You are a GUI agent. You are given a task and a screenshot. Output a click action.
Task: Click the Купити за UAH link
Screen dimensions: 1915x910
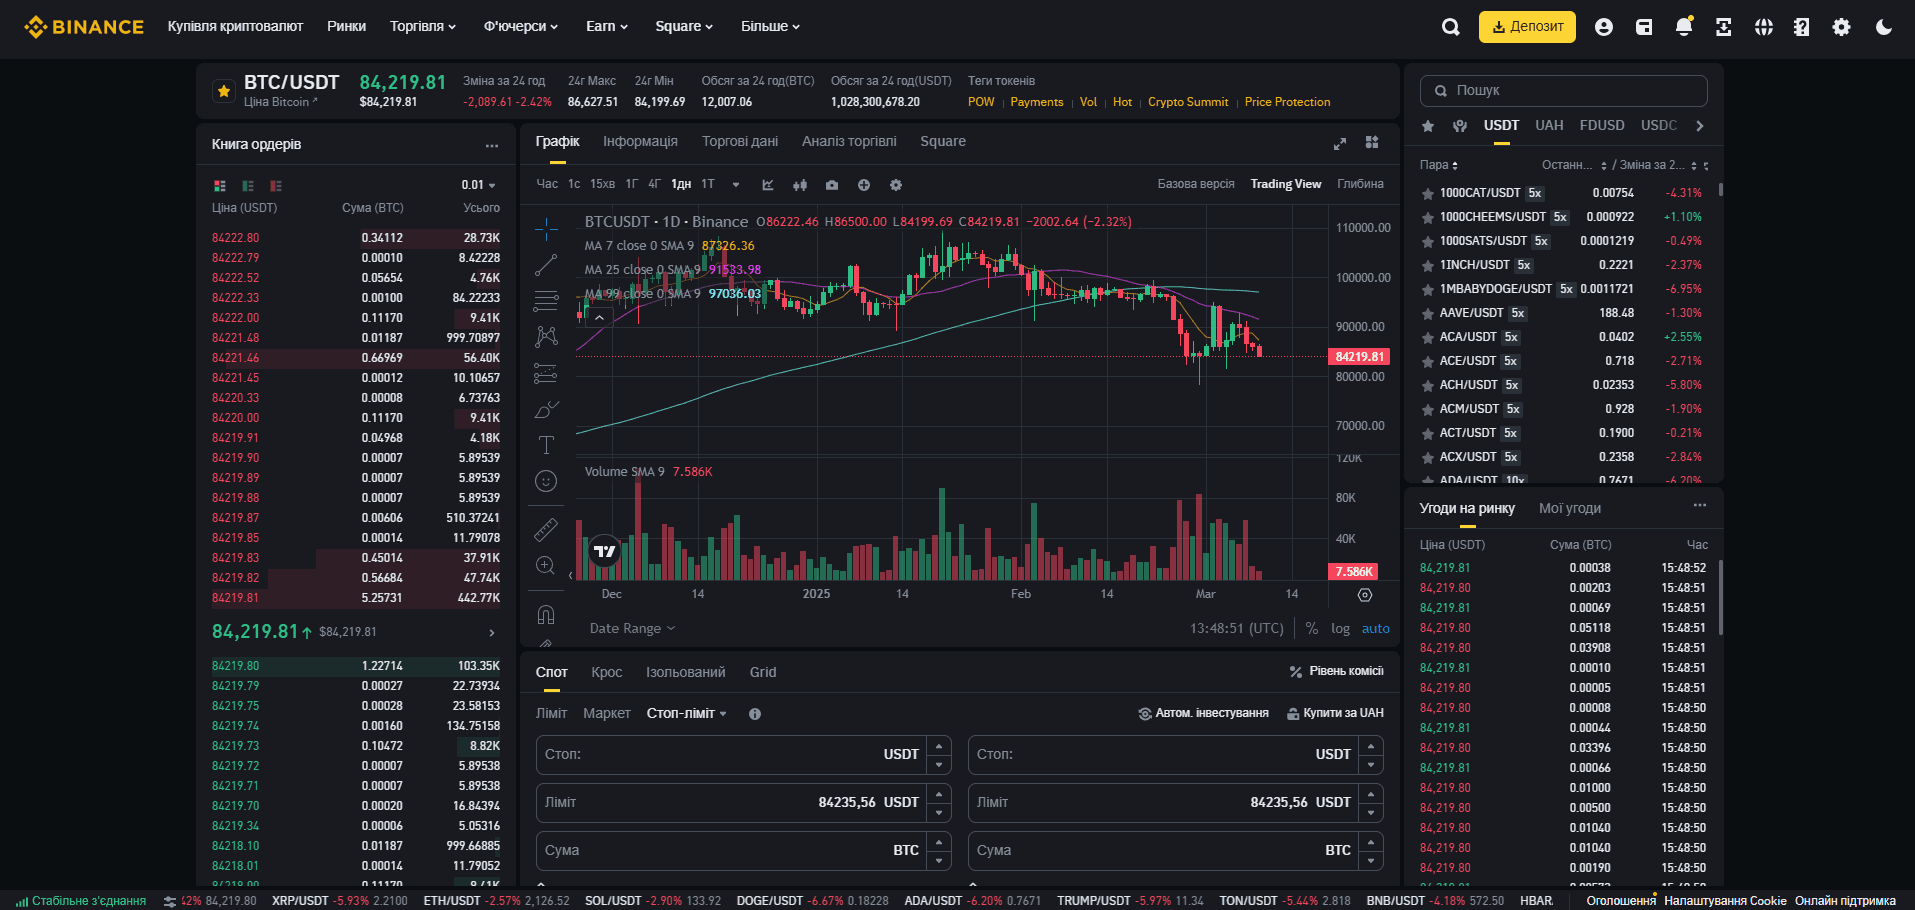(x=1335, y=713)
